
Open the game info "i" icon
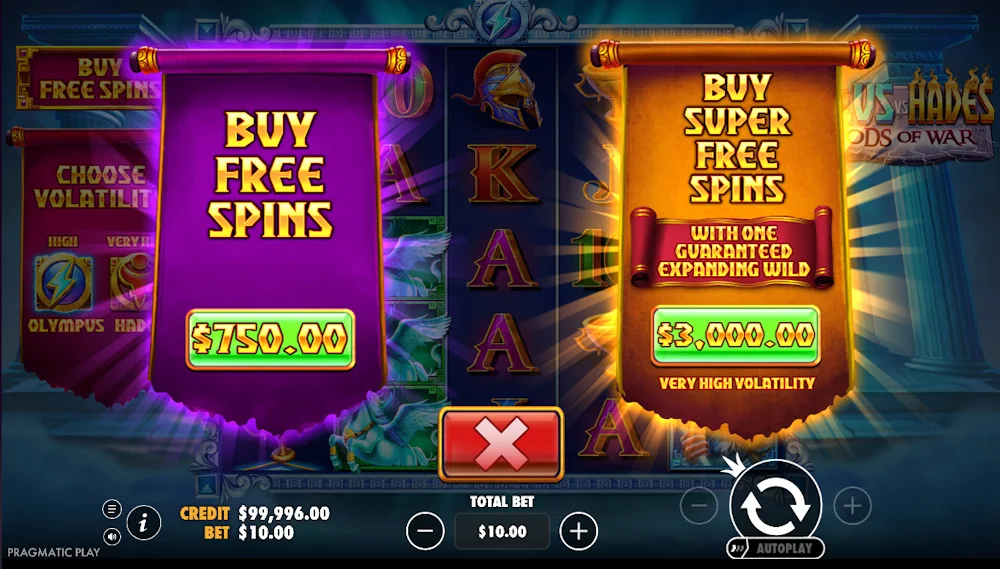[143, 524]
